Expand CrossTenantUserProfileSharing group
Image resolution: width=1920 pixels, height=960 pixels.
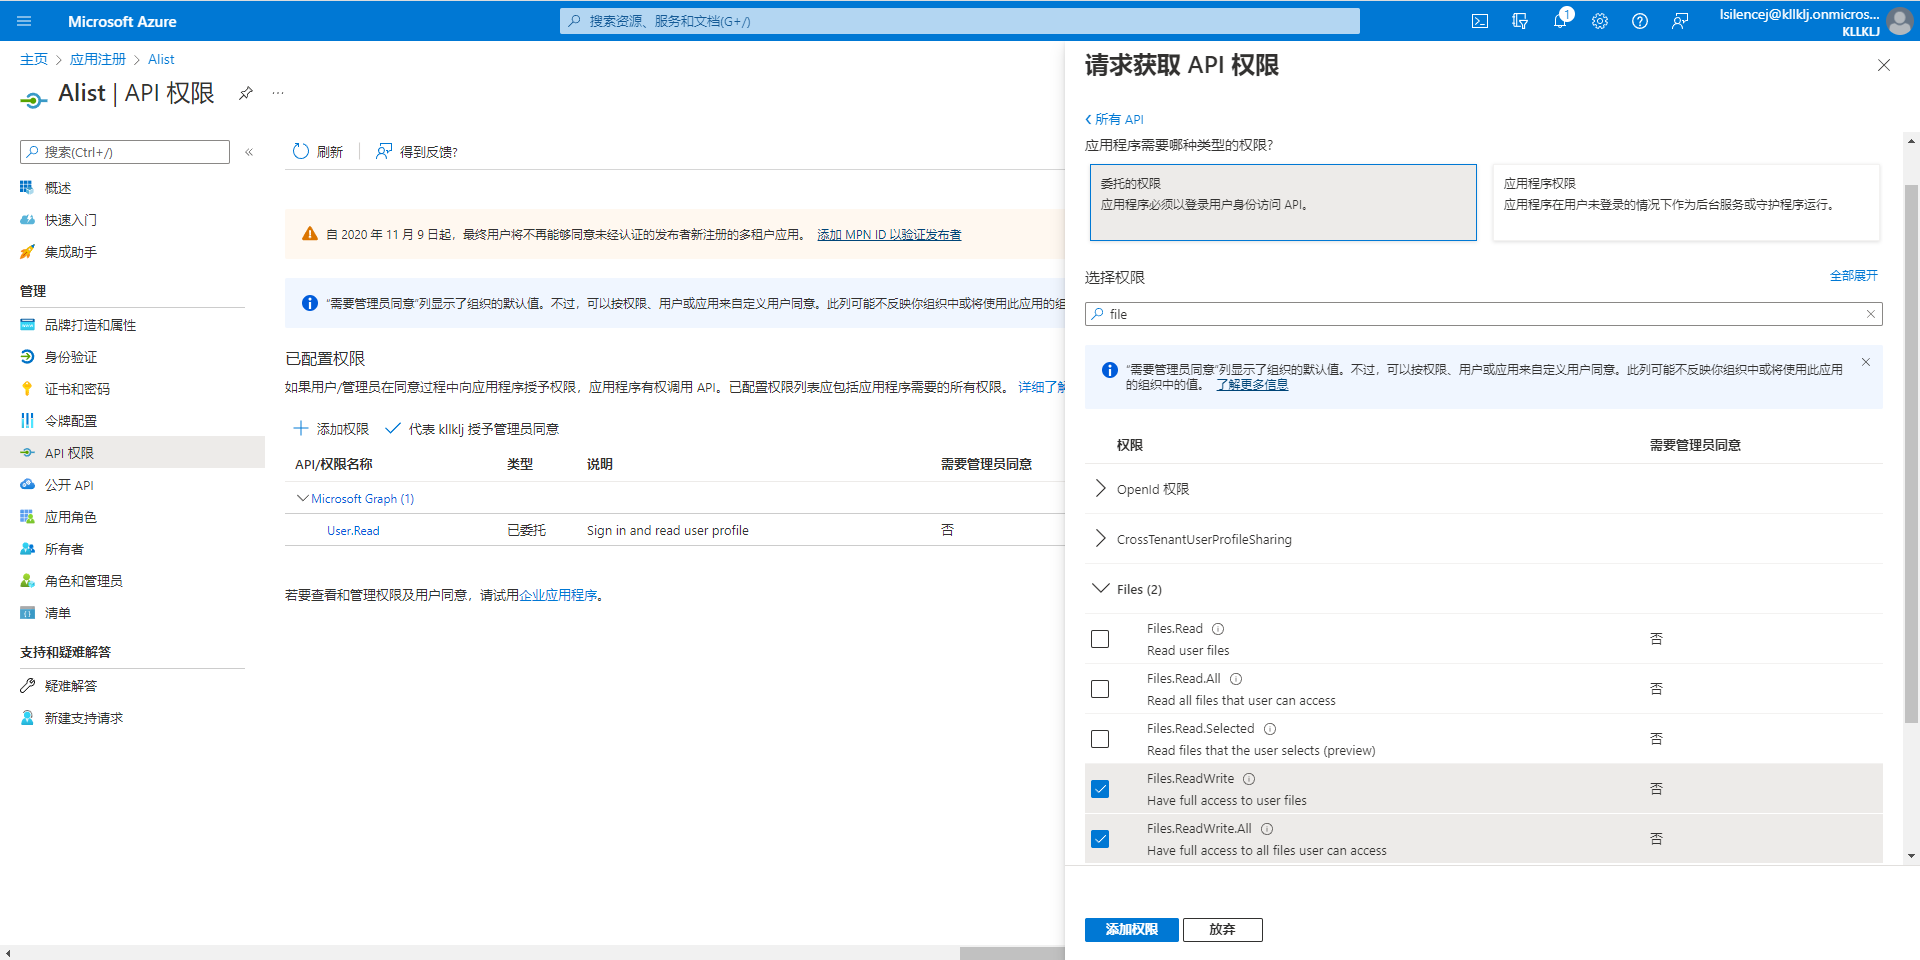click(1101, 539)
